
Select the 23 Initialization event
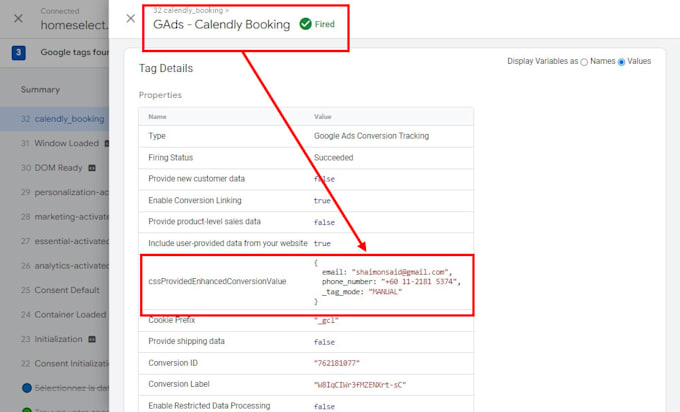click(x=54, y=339)
